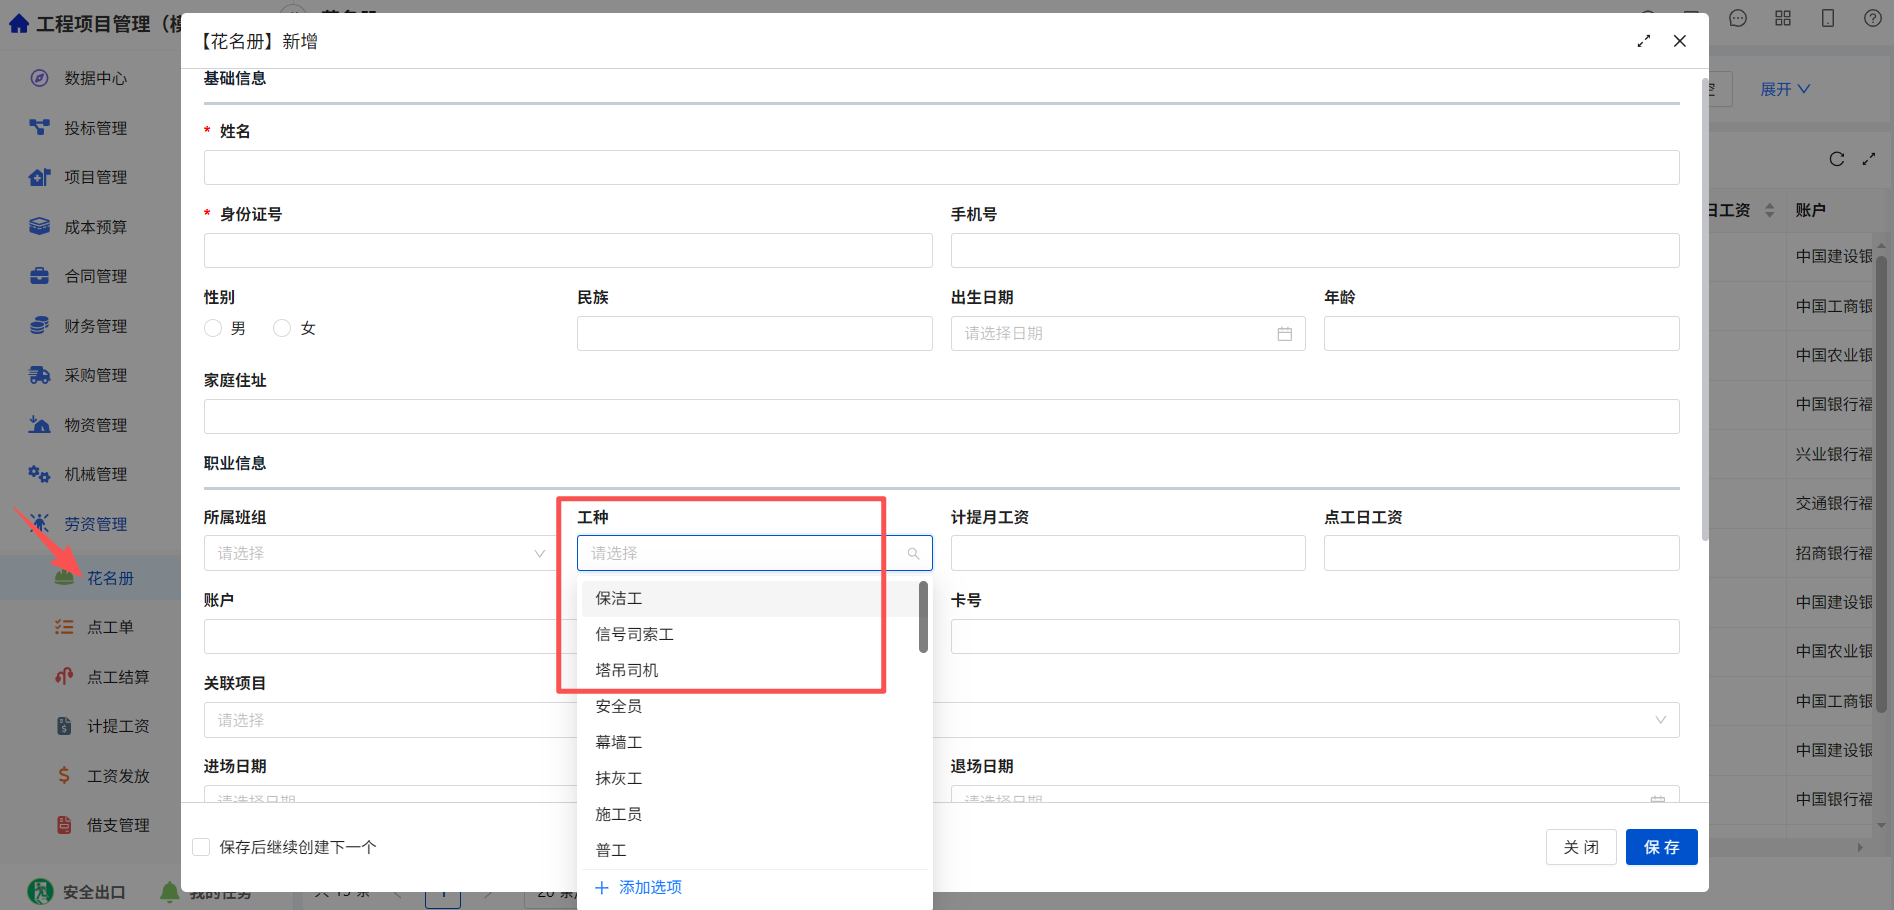
Task: Open 数据中心 icon in sidebar
Action: 39,78
